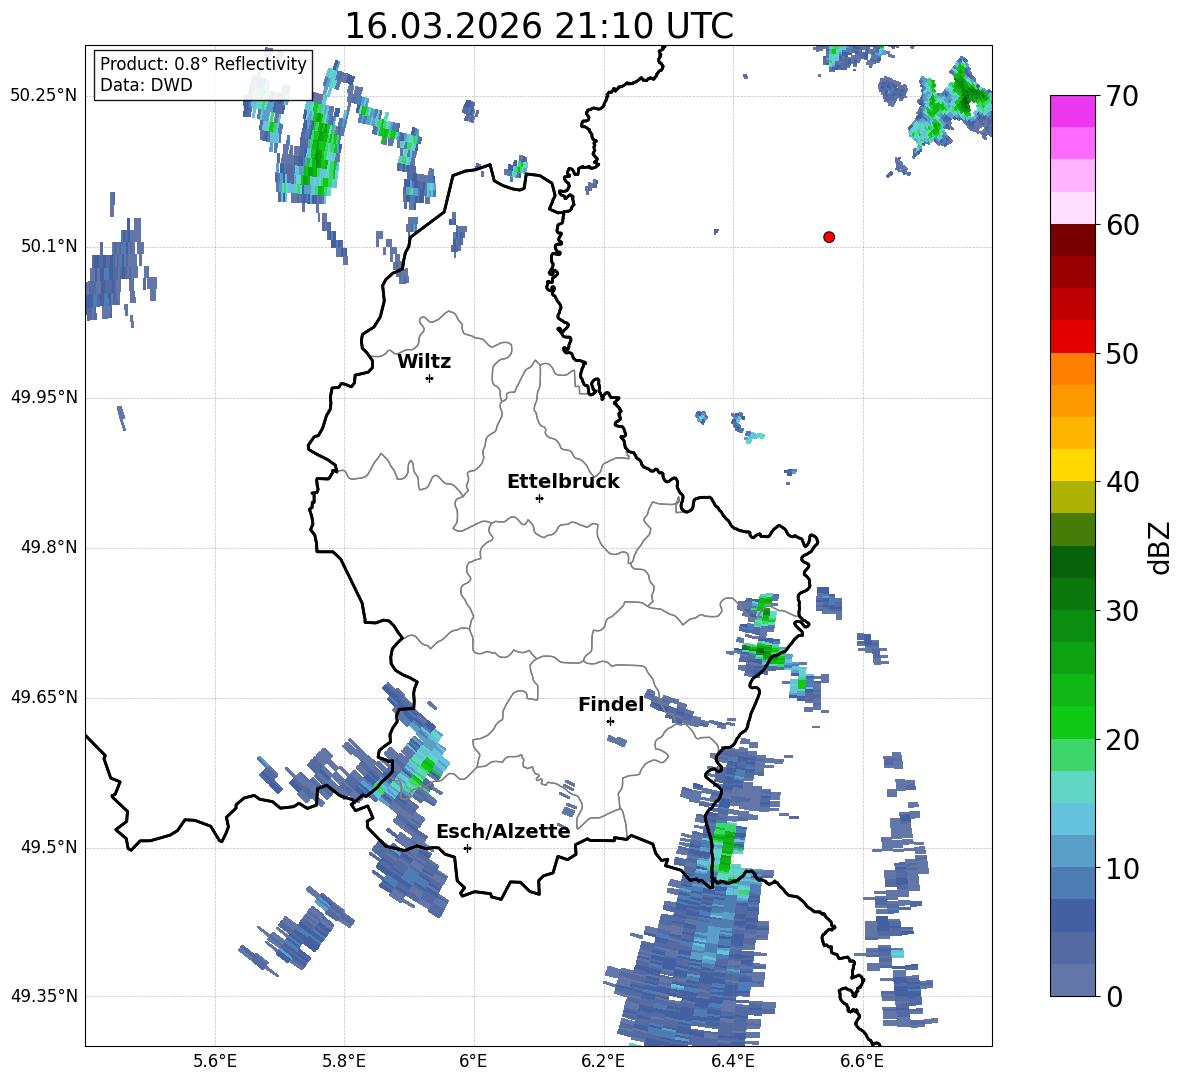The width and height of the screenshot is (1184, 1081).
Task: Click the 49.8°N latitude tick label
Action: click(49, 547)
